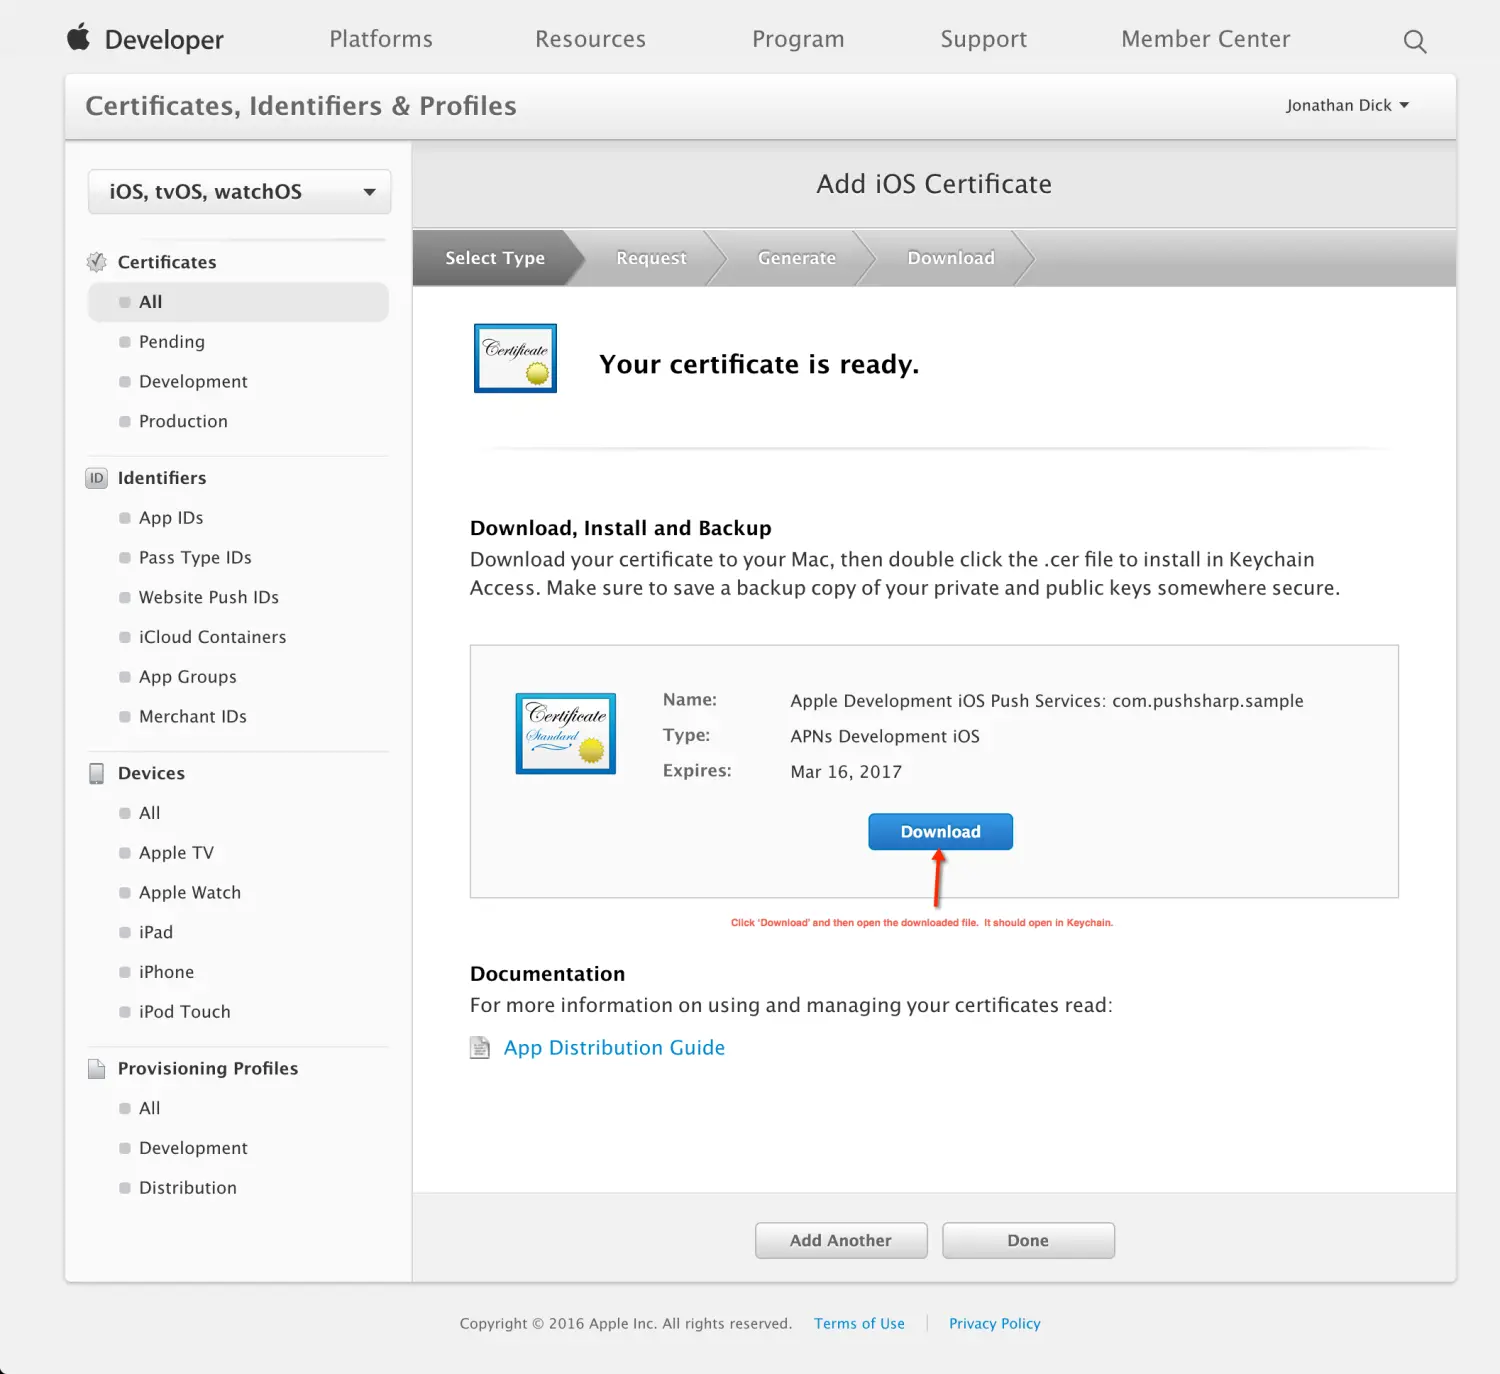Open the Program menu
Screen dimensions: 1500x1374
798,39
